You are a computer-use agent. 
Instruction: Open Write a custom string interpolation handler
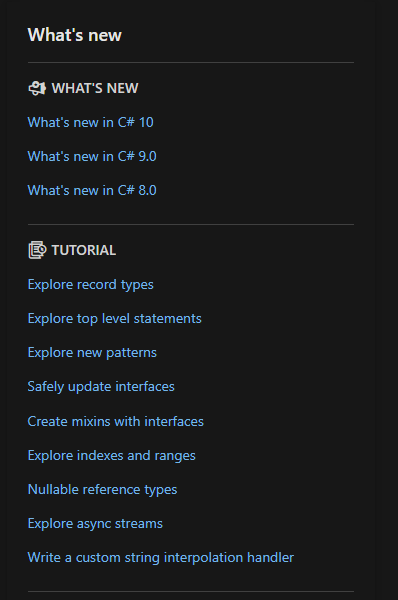coord(161,558)
